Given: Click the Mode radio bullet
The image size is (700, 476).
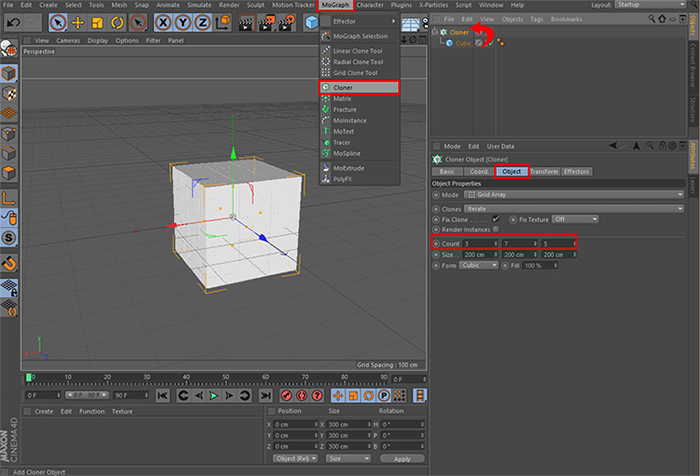Looking at the screenshot, I should pos(436,195).
